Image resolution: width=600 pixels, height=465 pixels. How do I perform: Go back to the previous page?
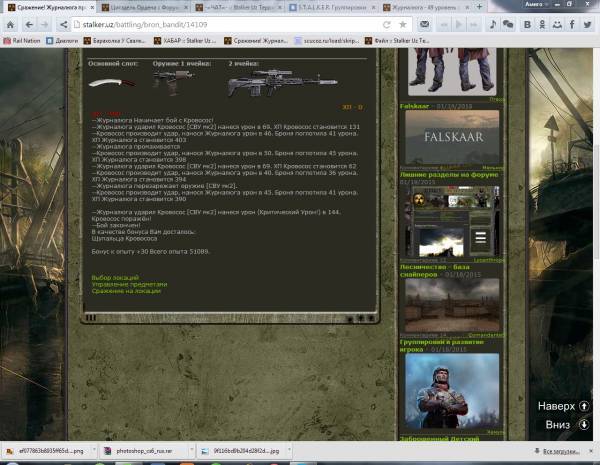29,25
